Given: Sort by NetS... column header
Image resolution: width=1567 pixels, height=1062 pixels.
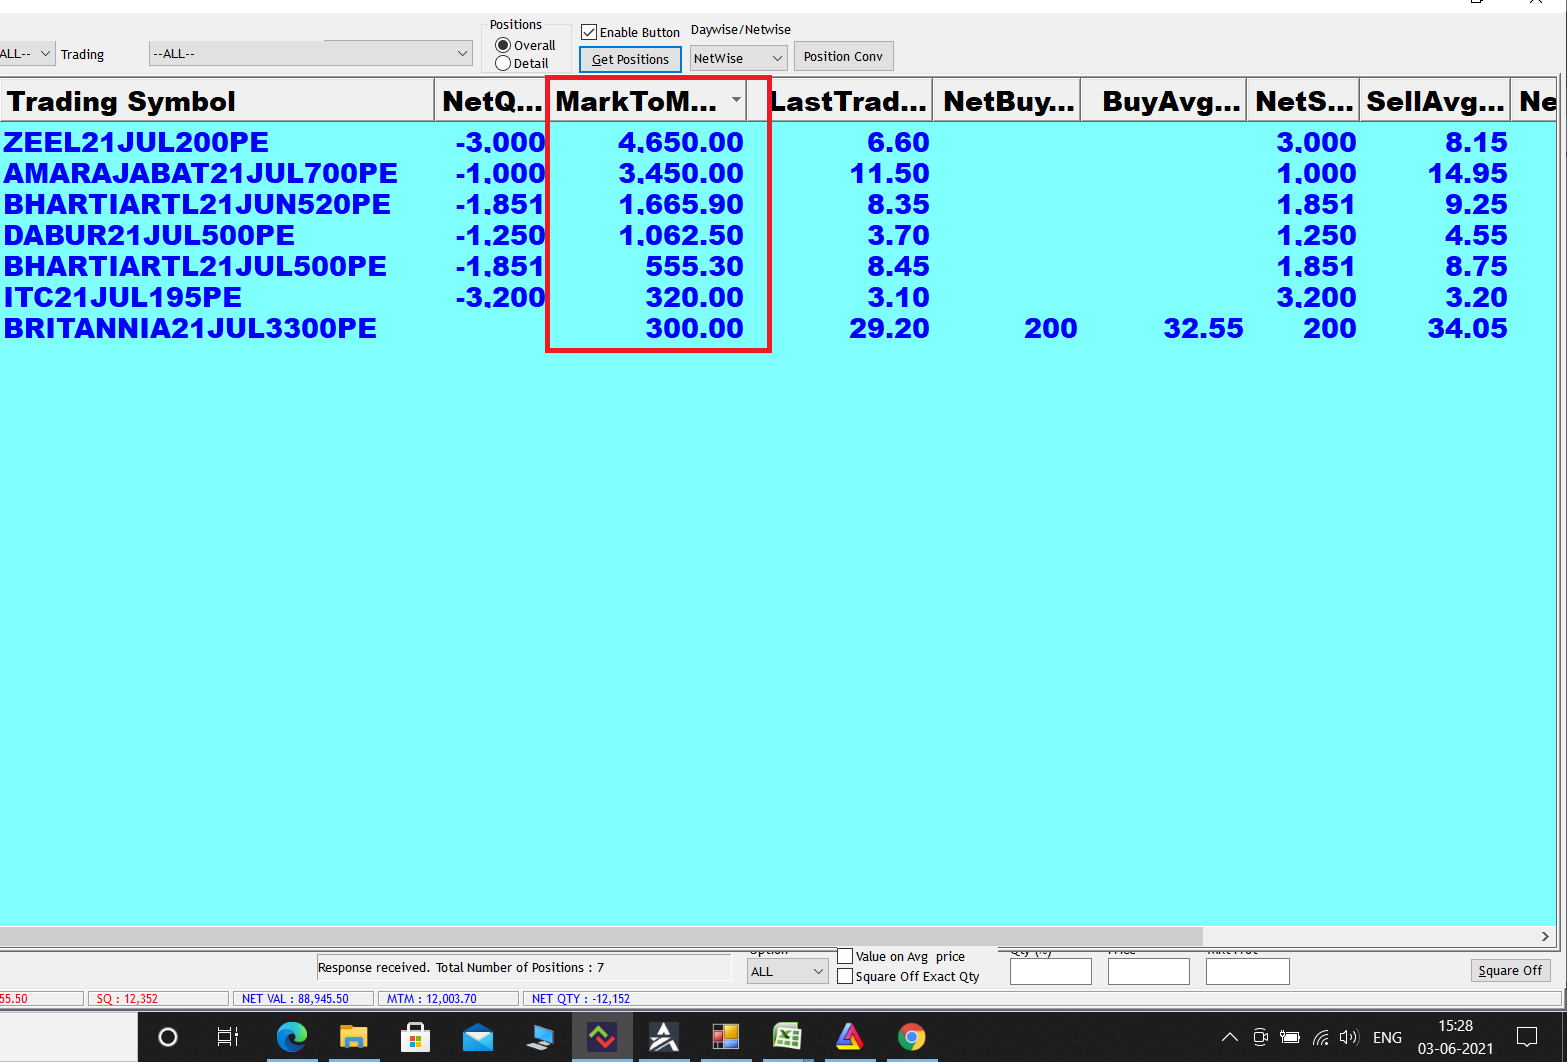Looking at the screenshot, I should [1303, 101].
